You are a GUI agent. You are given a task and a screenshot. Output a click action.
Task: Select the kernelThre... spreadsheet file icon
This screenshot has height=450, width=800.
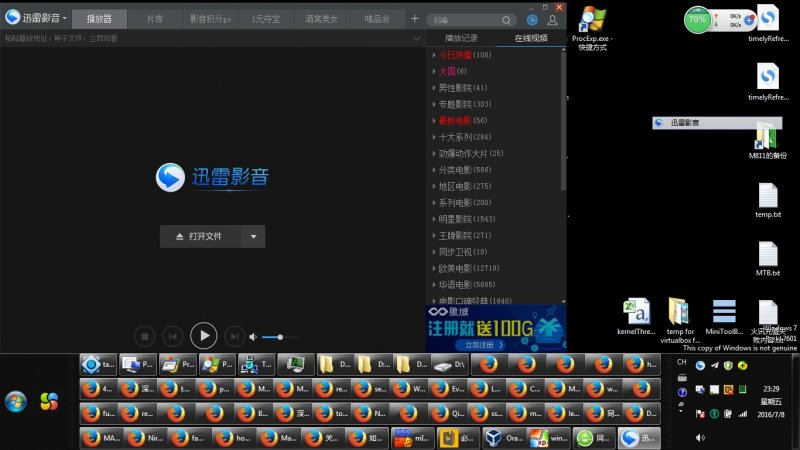[x=636, y=316]
